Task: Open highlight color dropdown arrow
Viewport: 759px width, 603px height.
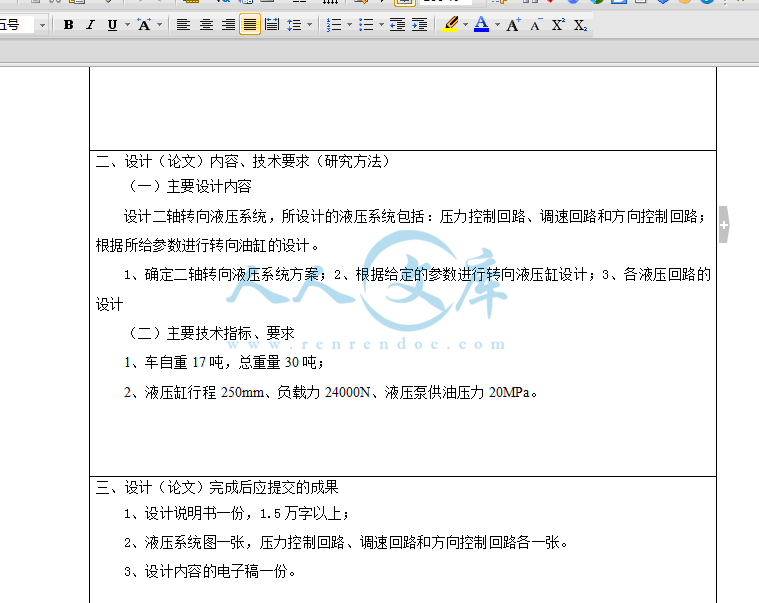Action: point(465,25)
